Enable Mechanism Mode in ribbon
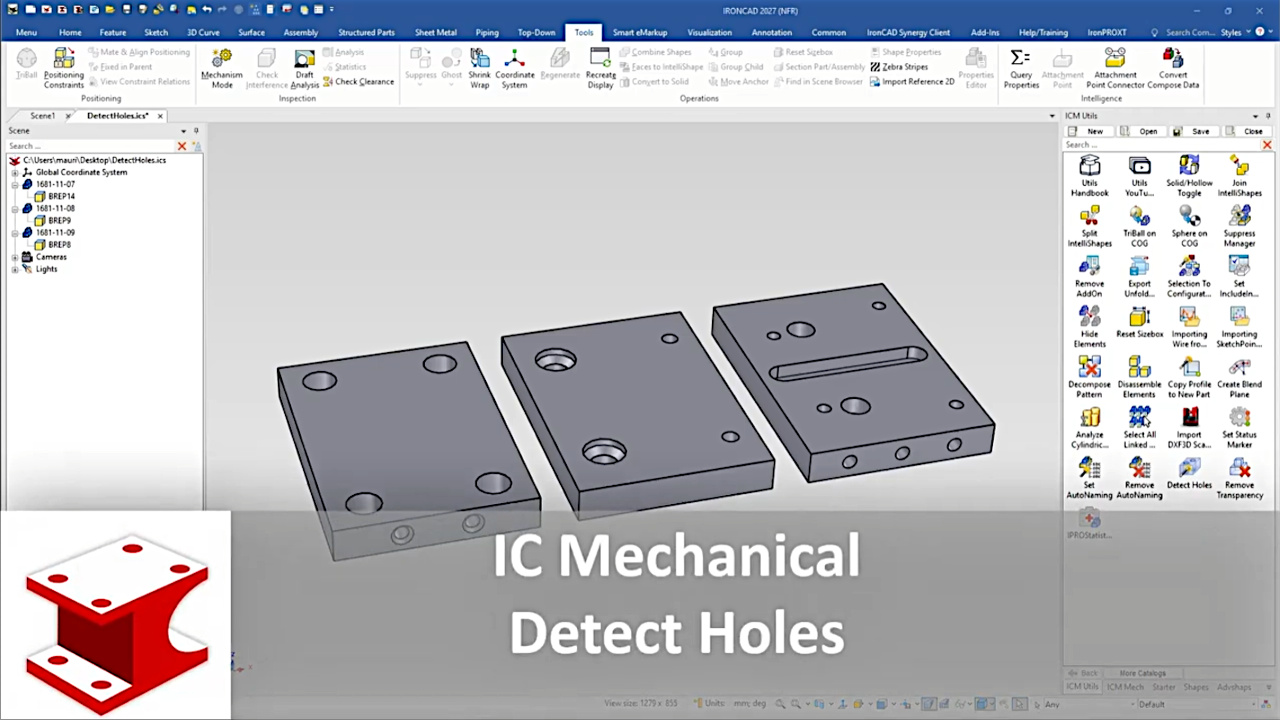This screenshot has height=720, width=1280. coord(222,68)
